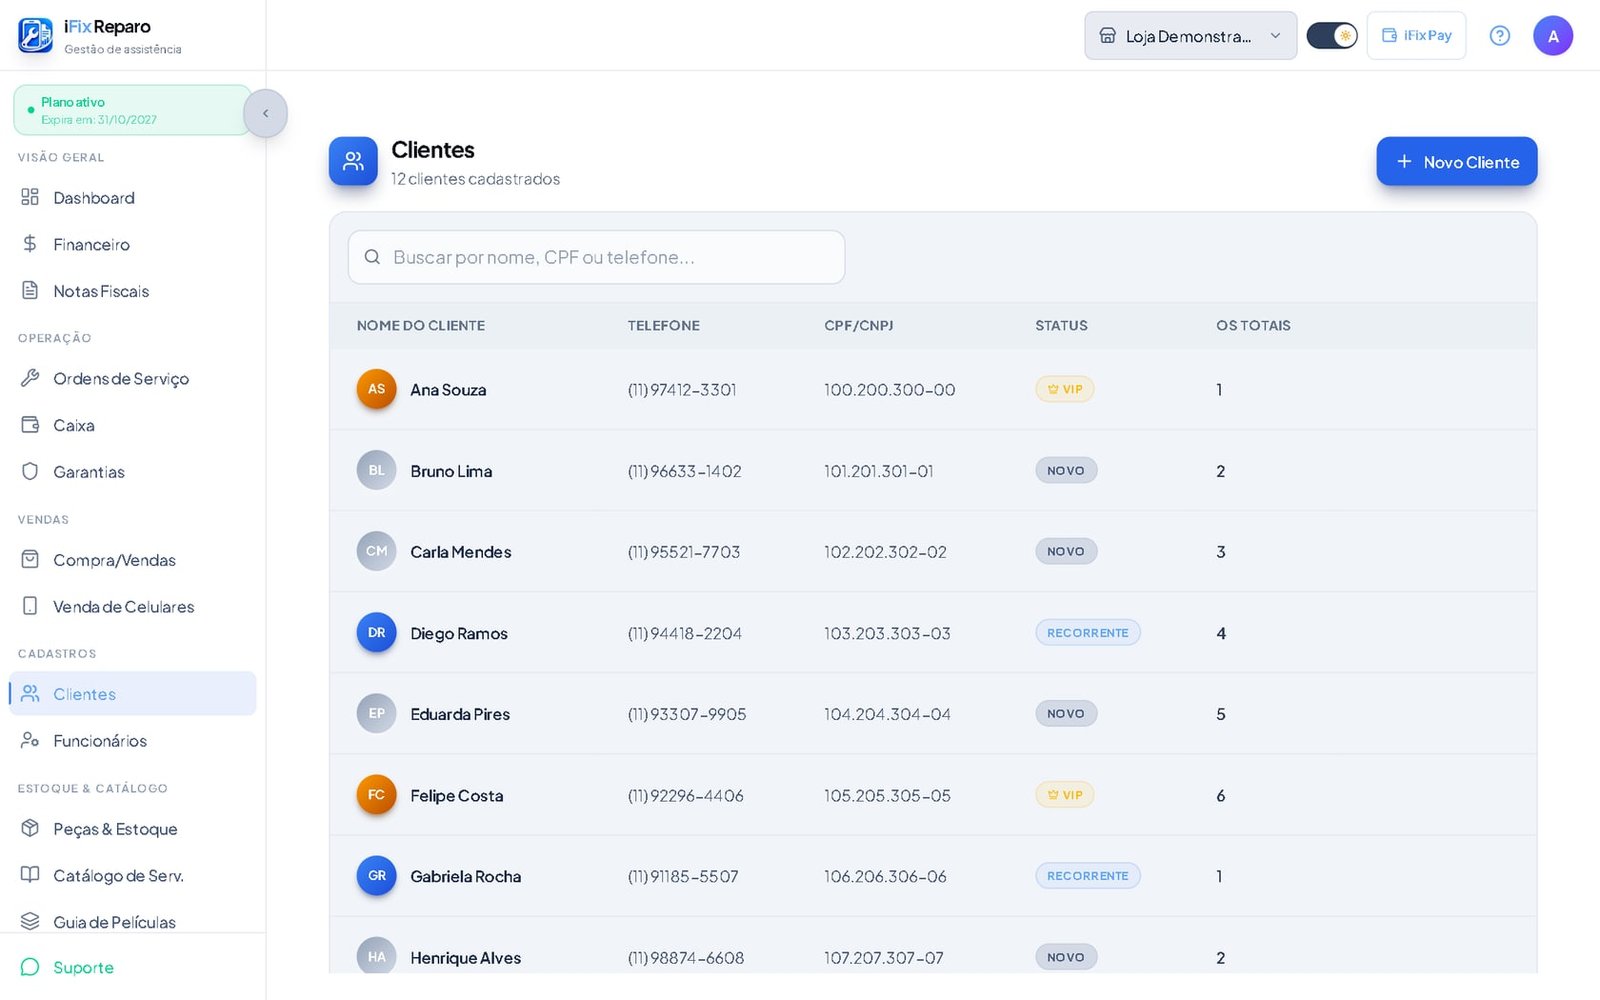Click the VIP badge for Felipe Costa
The height and width of the screenshot is (1000, 1600).
click(x=1065, y=795)
